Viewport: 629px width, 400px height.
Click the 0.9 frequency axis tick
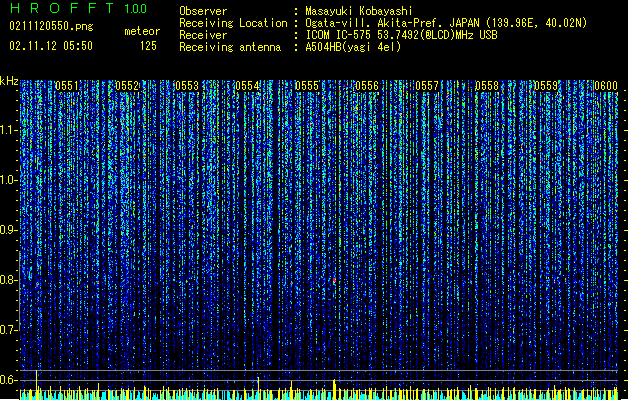(x=9, y=230)
